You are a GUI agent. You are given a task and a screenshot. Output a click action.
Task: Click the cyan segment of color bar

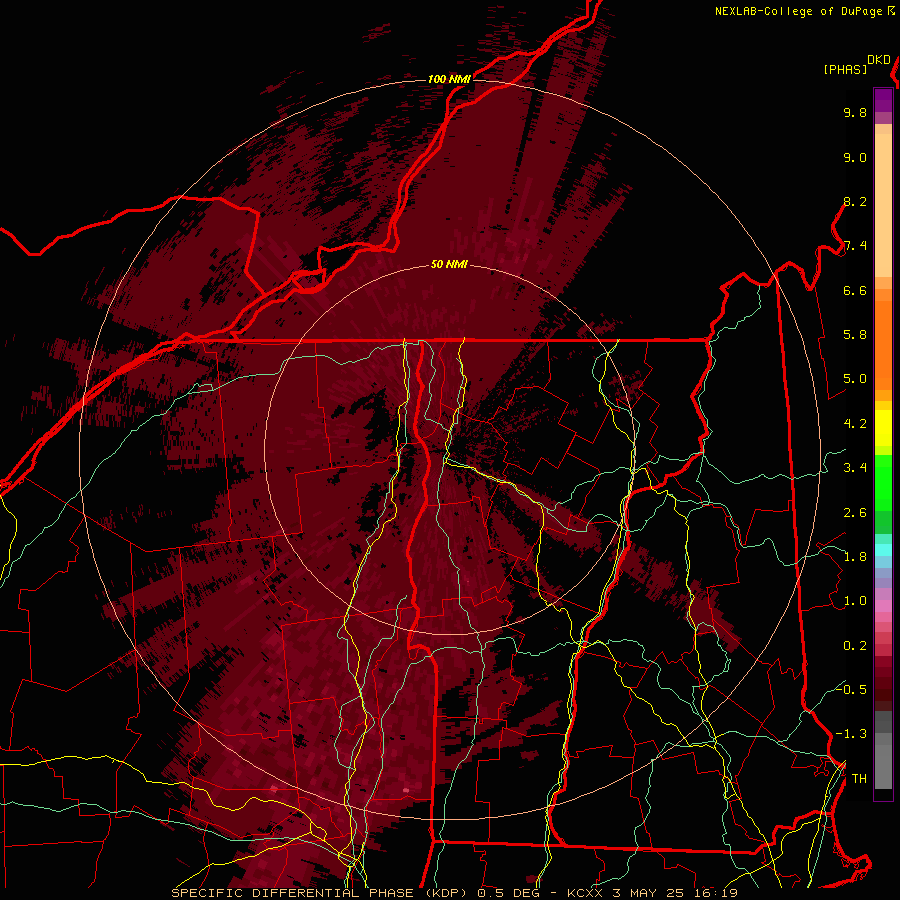point(883,550)
